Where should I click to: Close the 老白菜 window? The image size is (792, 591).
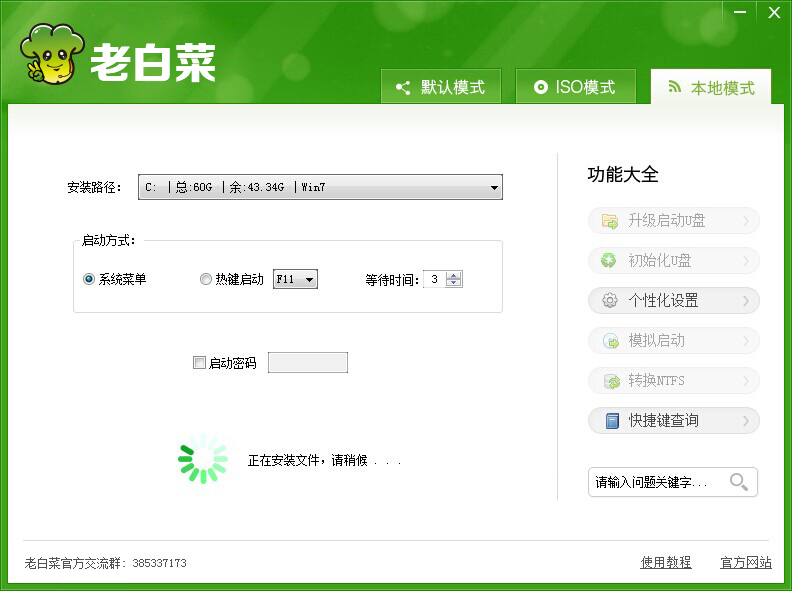pos(774,12)
